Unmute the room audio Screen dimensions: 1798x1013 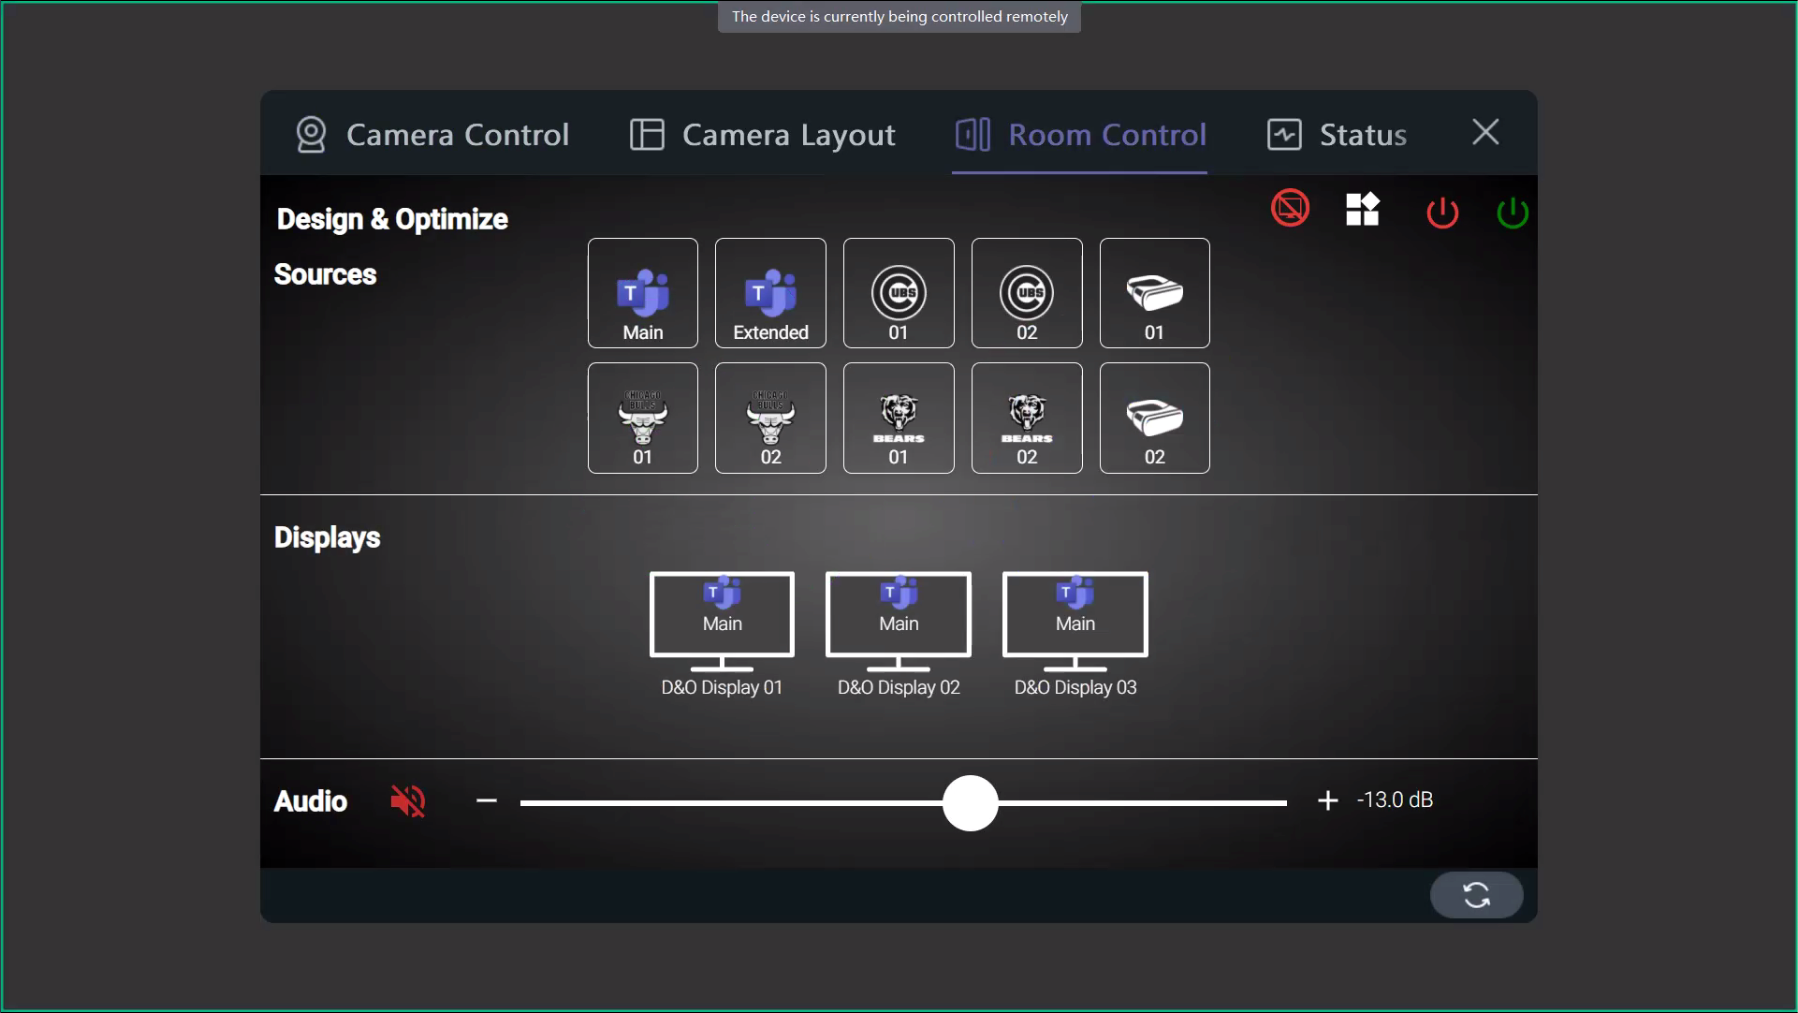coord(406,800)
